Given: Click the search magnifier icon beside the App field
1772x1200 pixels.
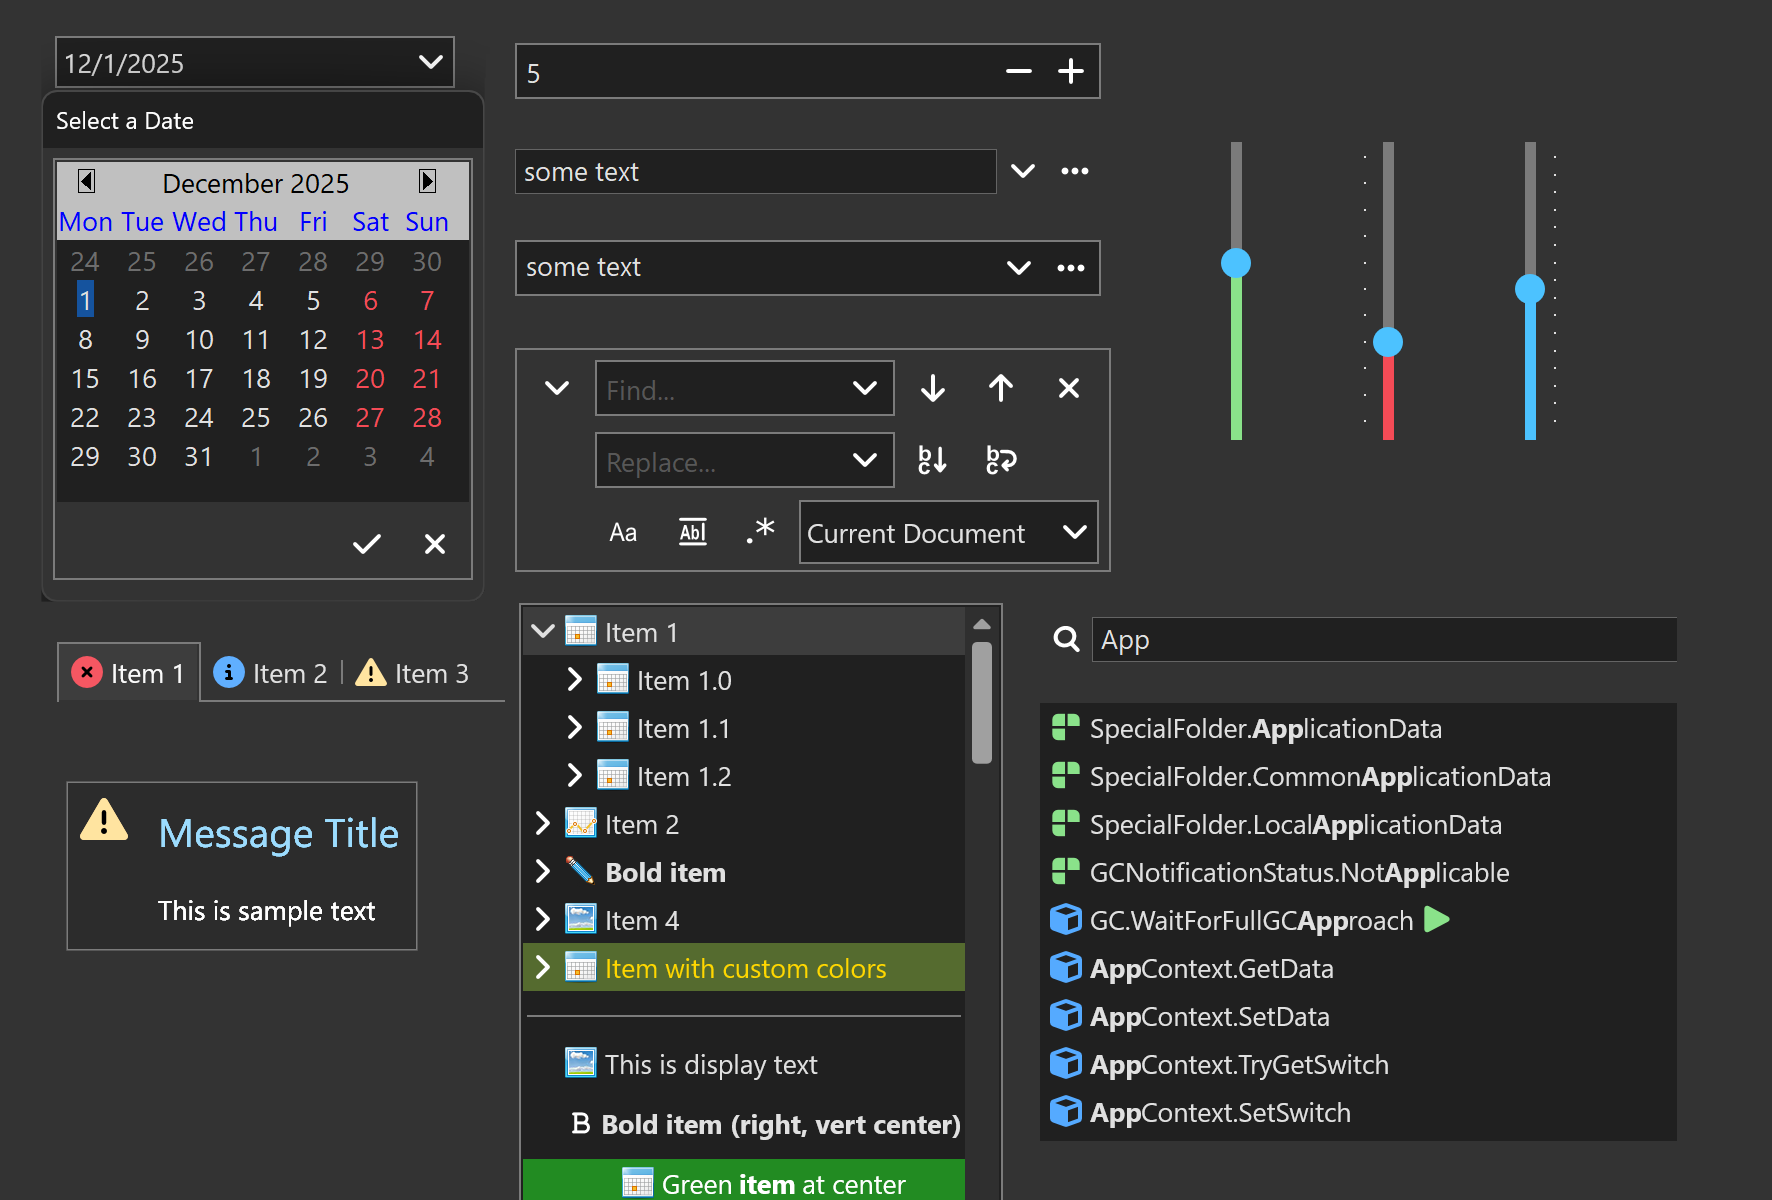Looking at the screenshot, I should [x=1066, y=639].
